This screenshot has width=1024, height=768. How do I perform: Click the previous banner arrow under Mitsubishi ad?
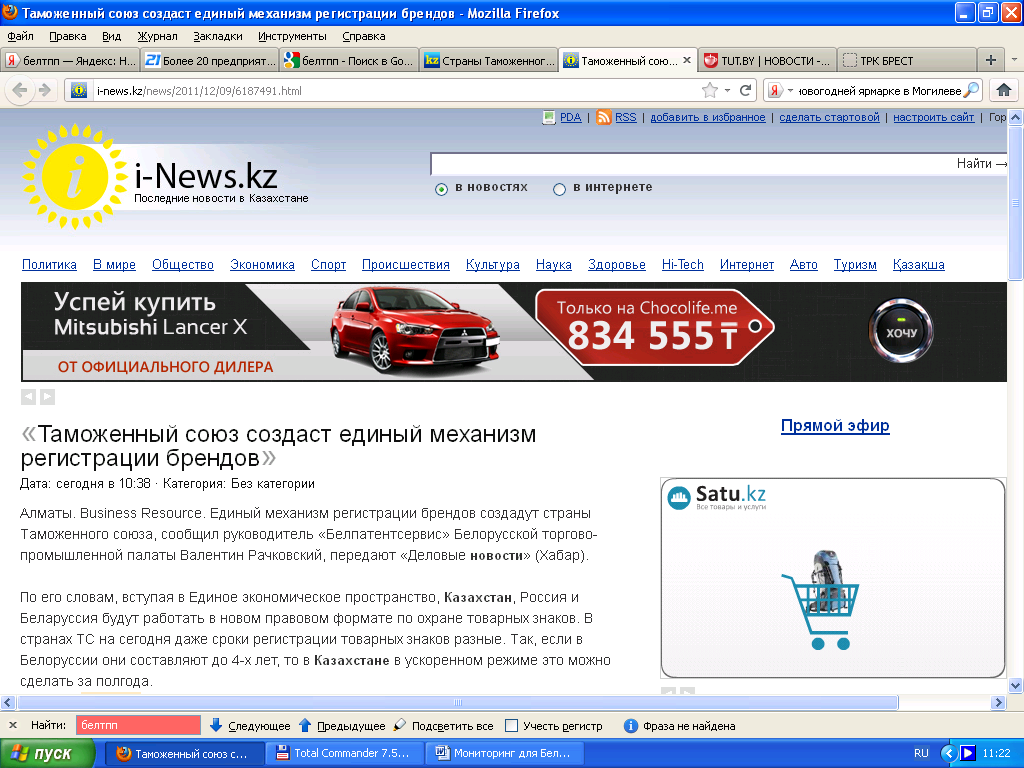tap(28, 396)
